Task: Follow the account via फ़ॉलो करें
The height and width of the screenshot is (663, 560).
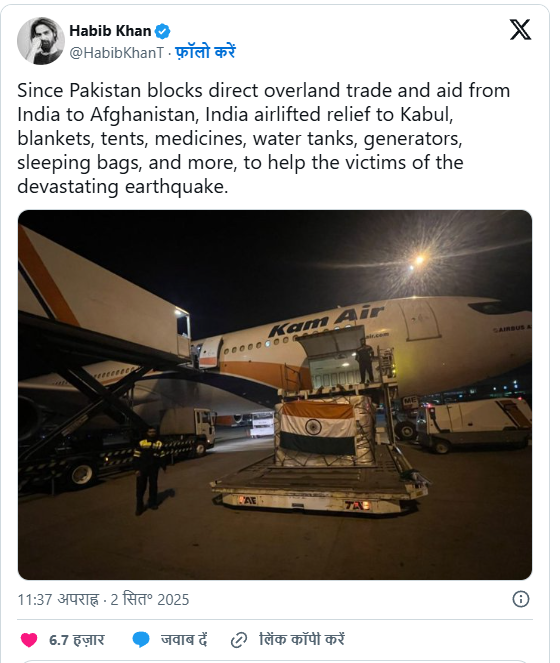Action: (205, 52)
